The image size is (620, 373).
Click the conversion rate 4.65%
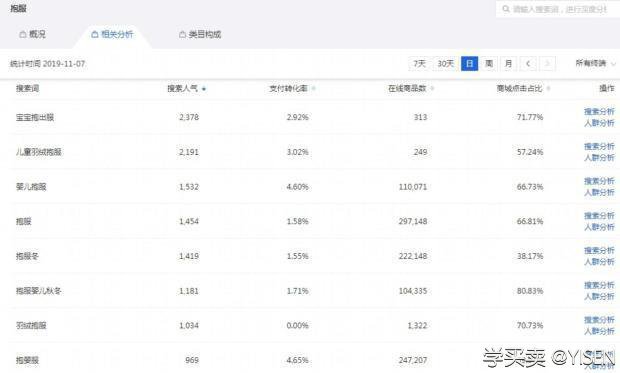(297, 360)
